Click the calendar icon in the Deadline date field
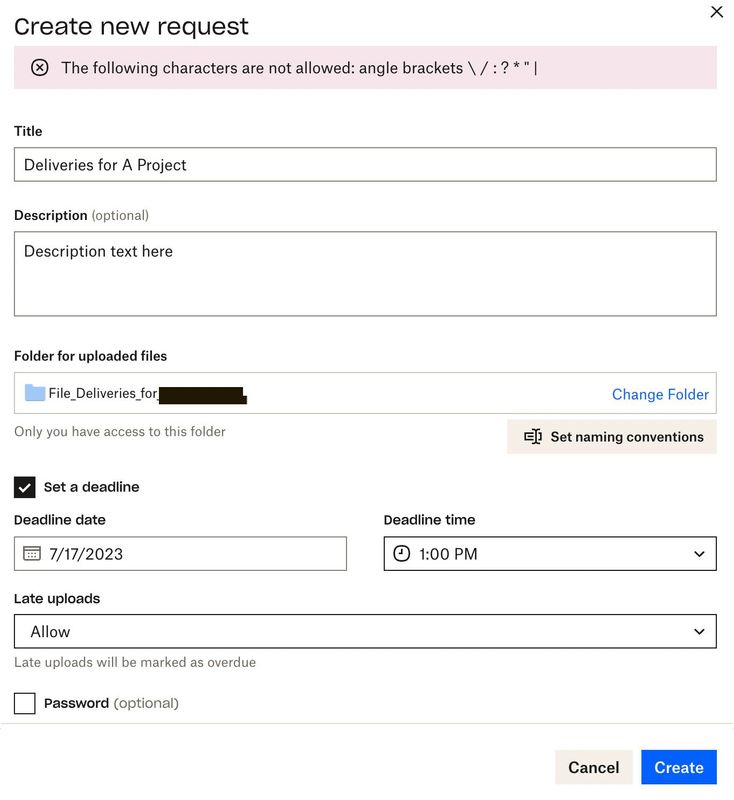The image size is (734, 800). [x=33, y=553]
